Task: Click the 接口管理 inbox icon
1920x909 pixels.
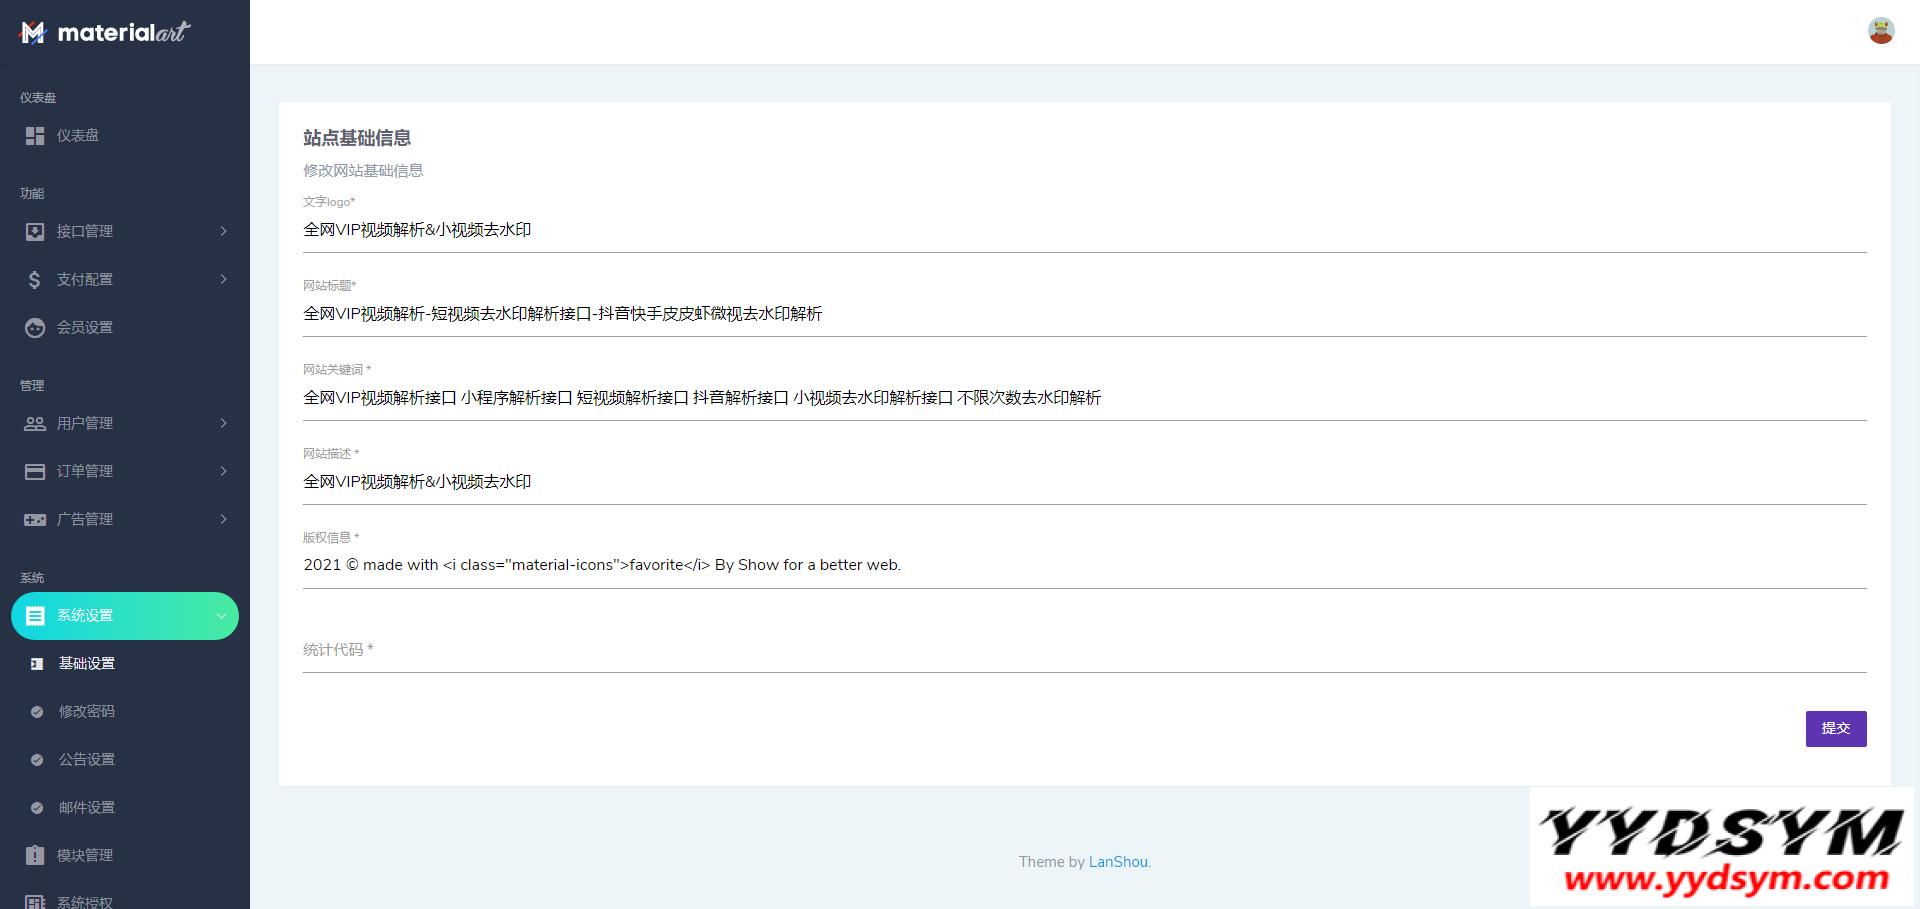Action: (35, 232)
